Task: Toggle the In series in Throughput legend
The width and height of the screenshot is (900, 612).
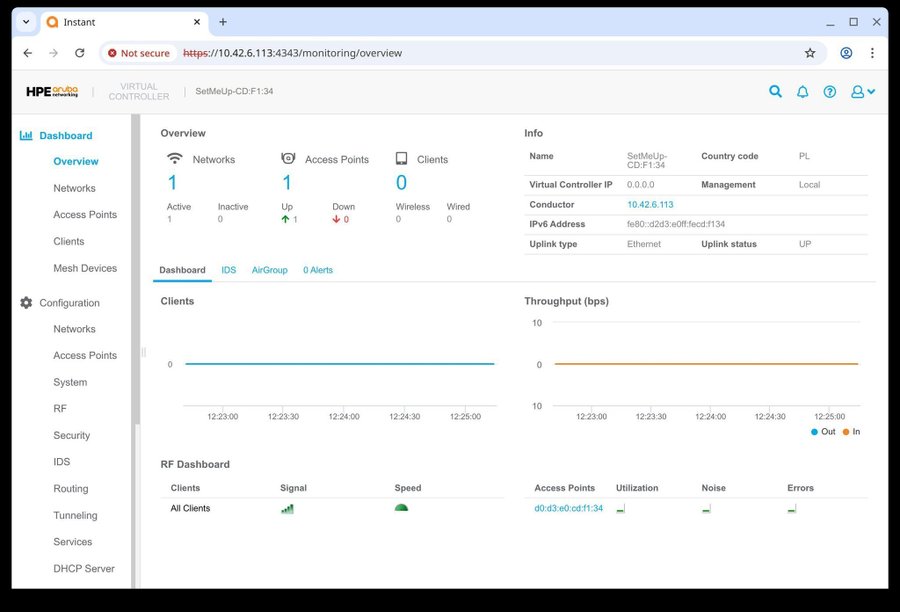Action: (x=851, y=432)
